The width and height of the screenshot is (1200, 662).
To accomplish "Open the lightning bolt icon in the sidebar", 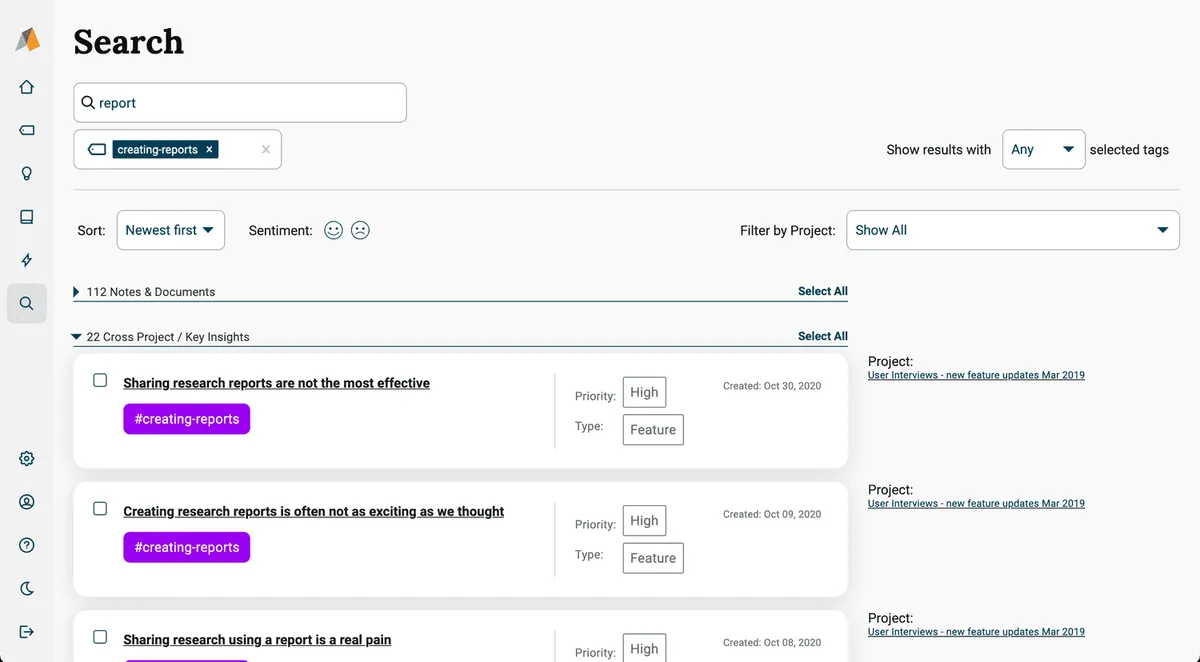I will [27, 260].
